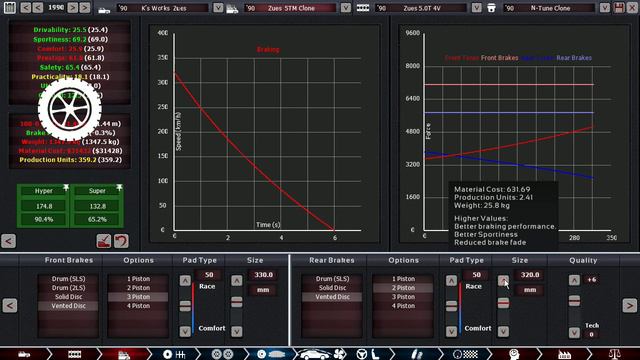The width and height of the screenshot is (640, 360).
Task: Open the wheels and tires tab
Action: (222, 354)
